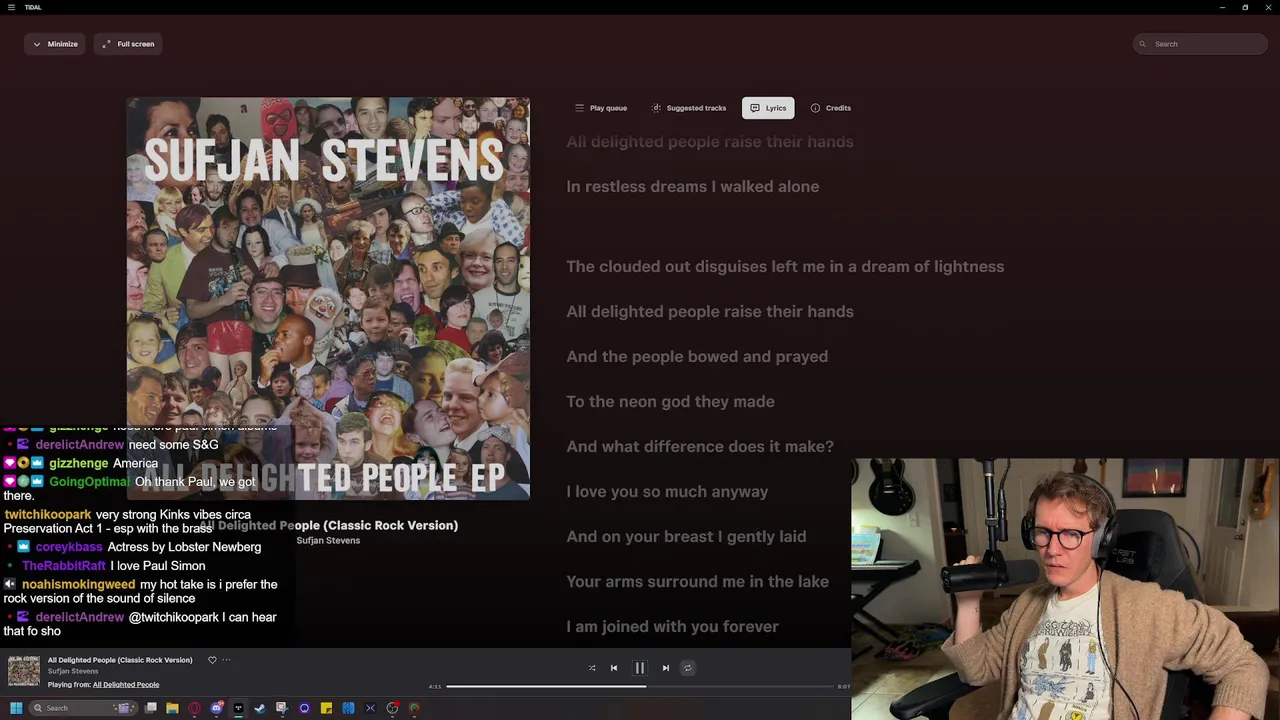Skip to next track
The width and height of the screenshot is (1280, 720).
click(666, 668)
